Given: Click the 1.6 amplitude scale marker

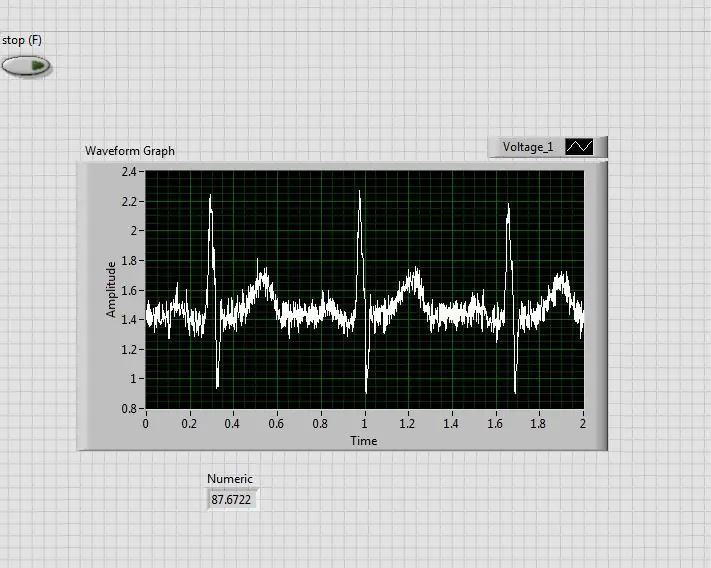Looking at the screenshot, I should [x=129, y=291].
